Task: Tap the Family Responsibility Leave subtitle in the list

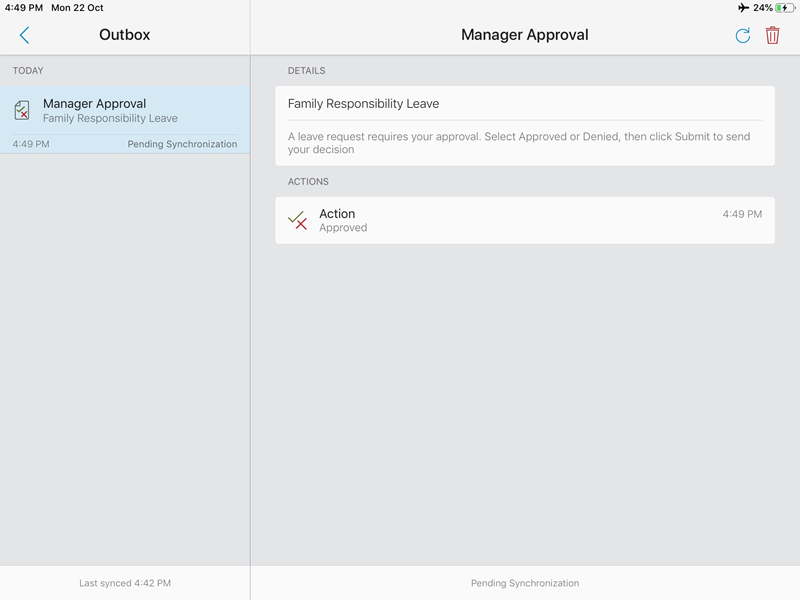Action: pos(110,118)
